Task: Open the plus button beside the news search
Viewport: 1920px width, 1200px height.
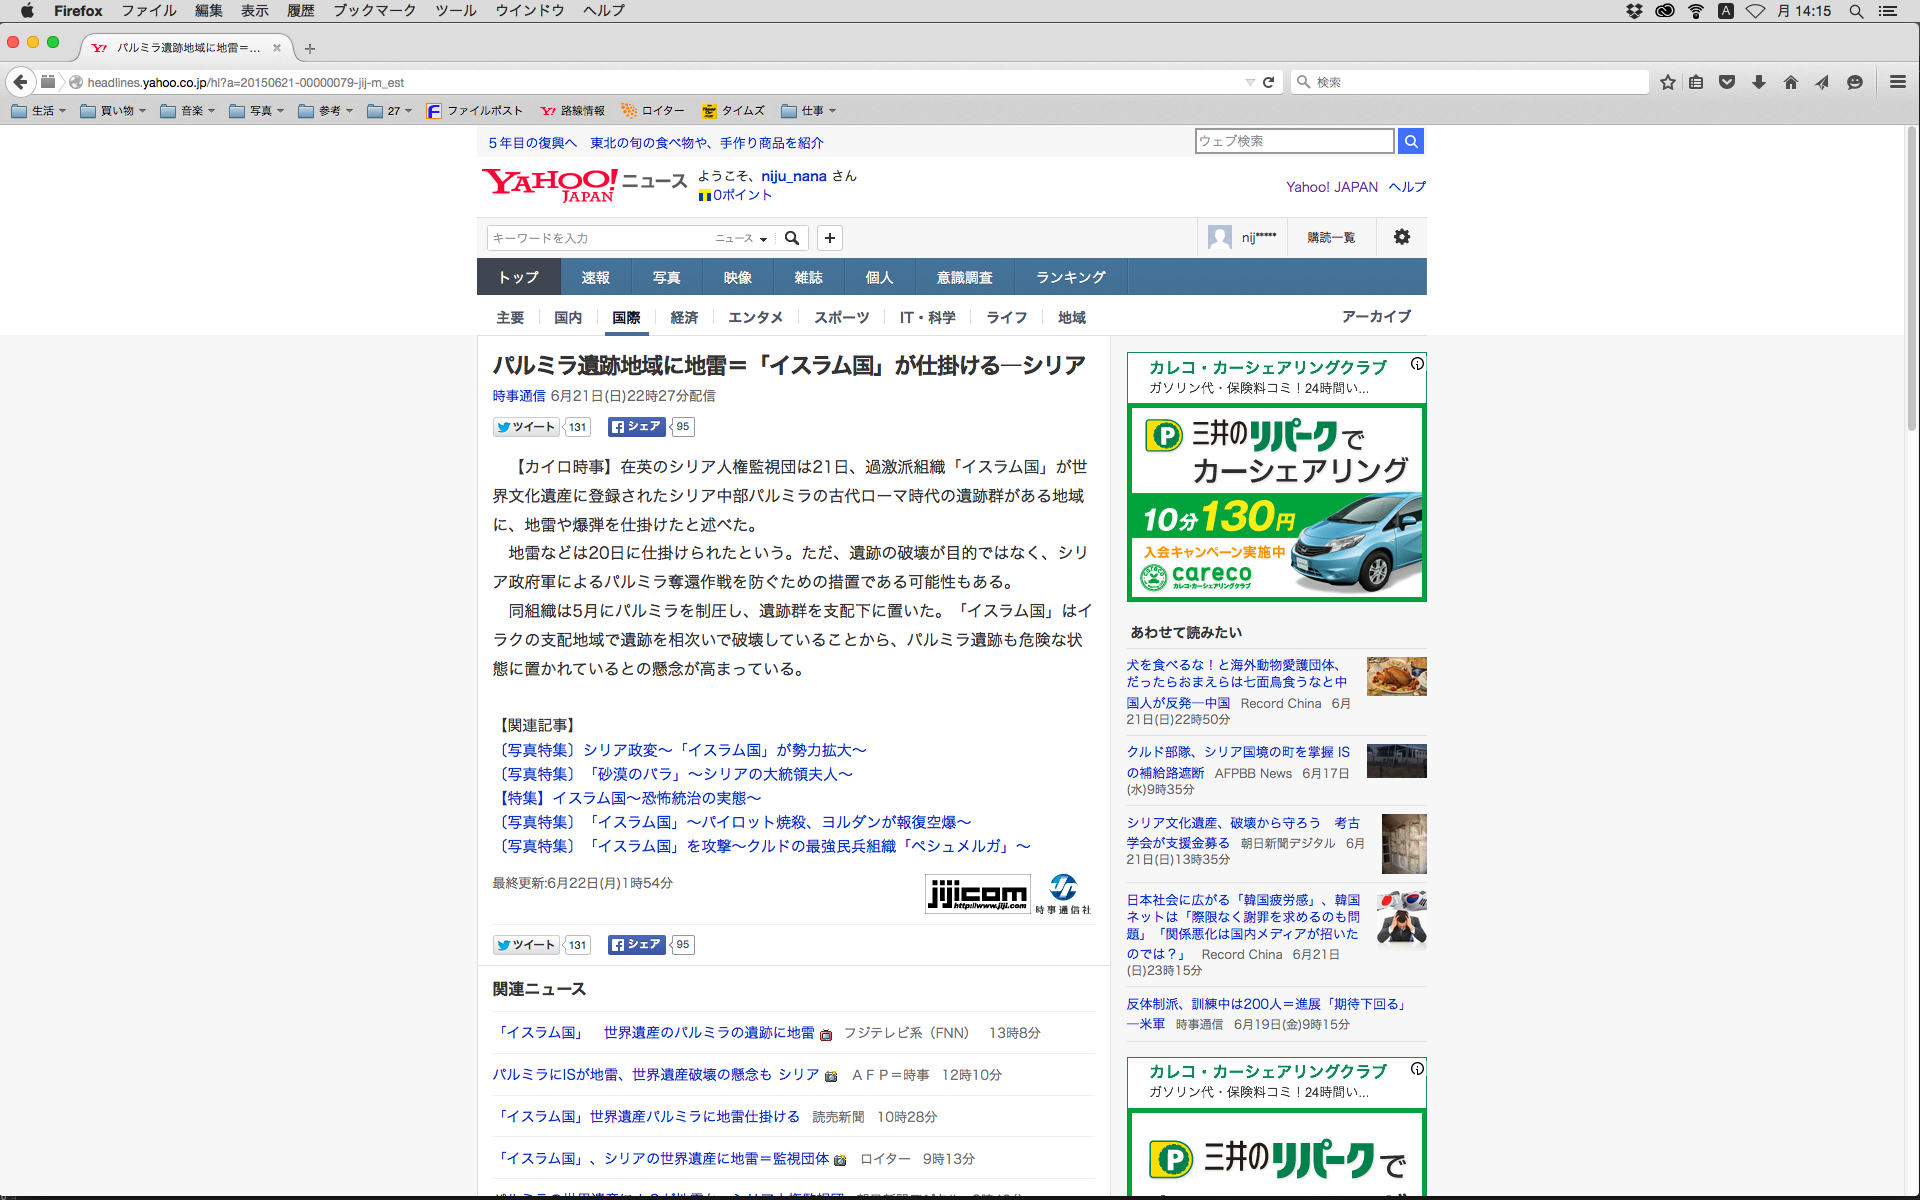Action: coord(829,238)
